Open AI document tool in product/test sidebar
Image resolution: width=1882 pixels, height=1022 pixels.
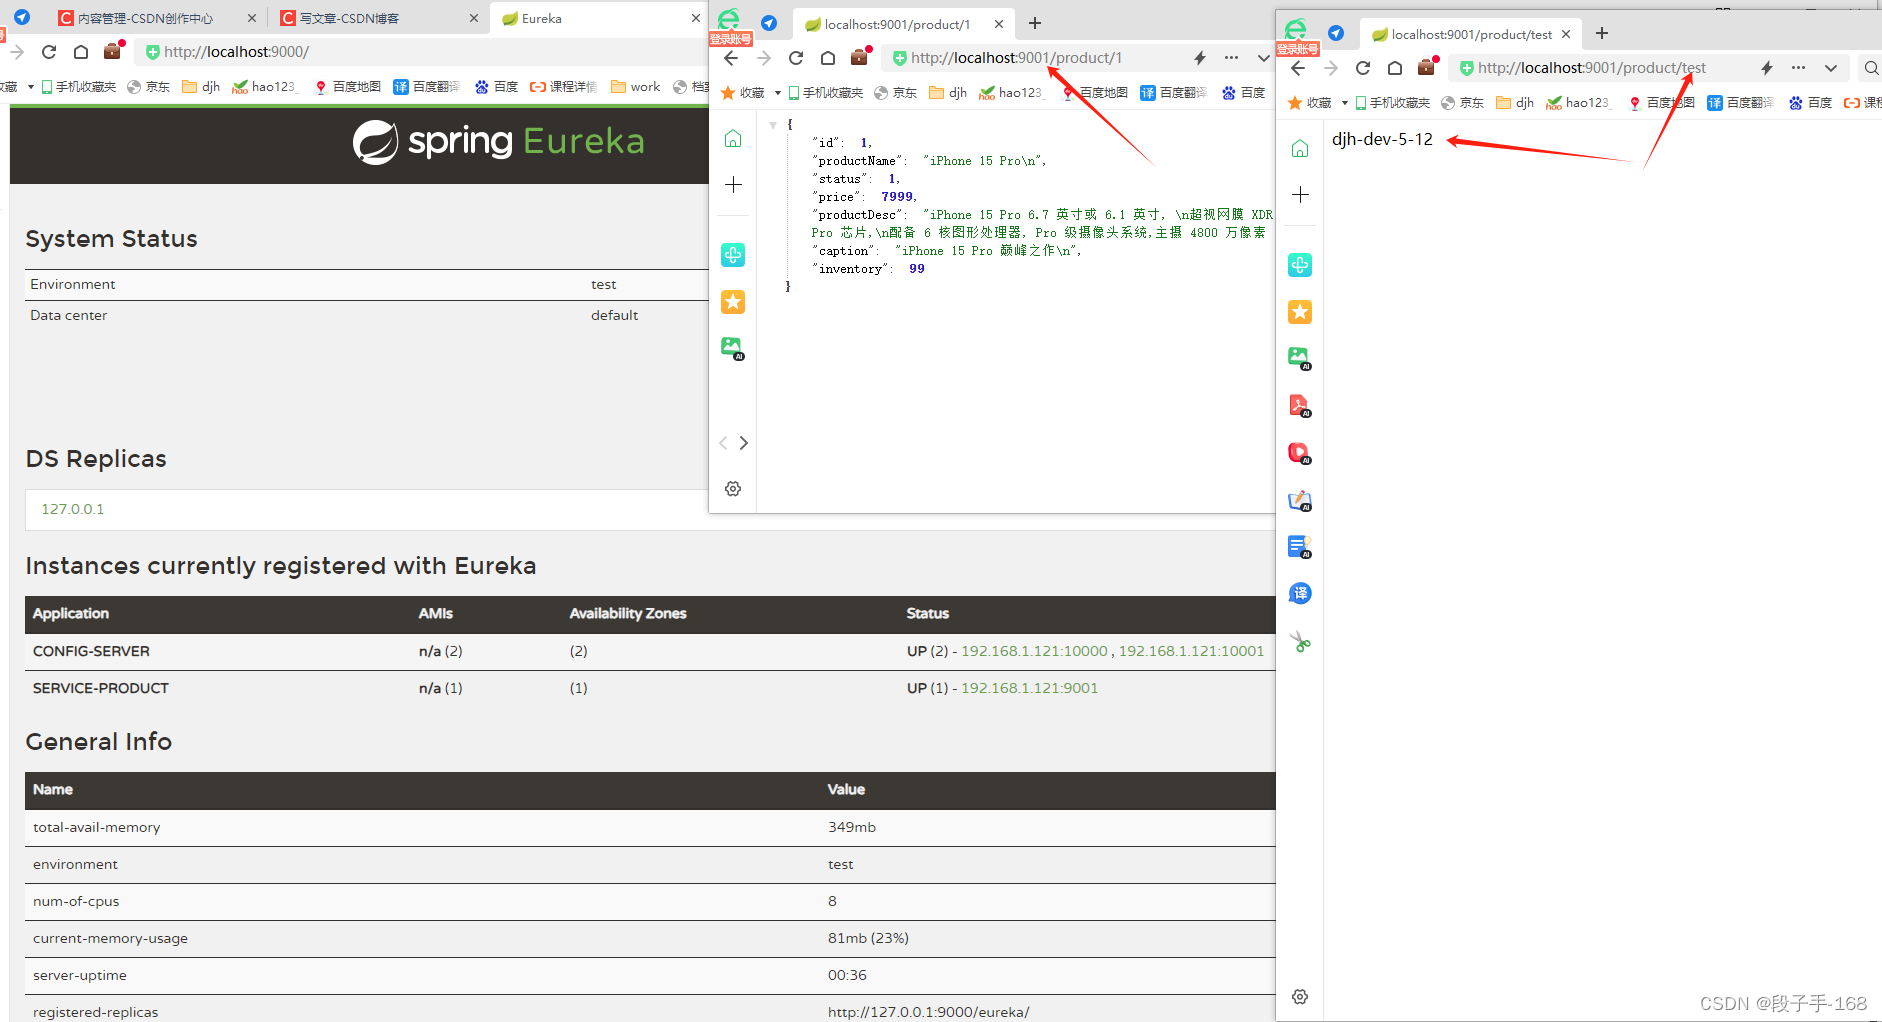[x=1300, y=547]
